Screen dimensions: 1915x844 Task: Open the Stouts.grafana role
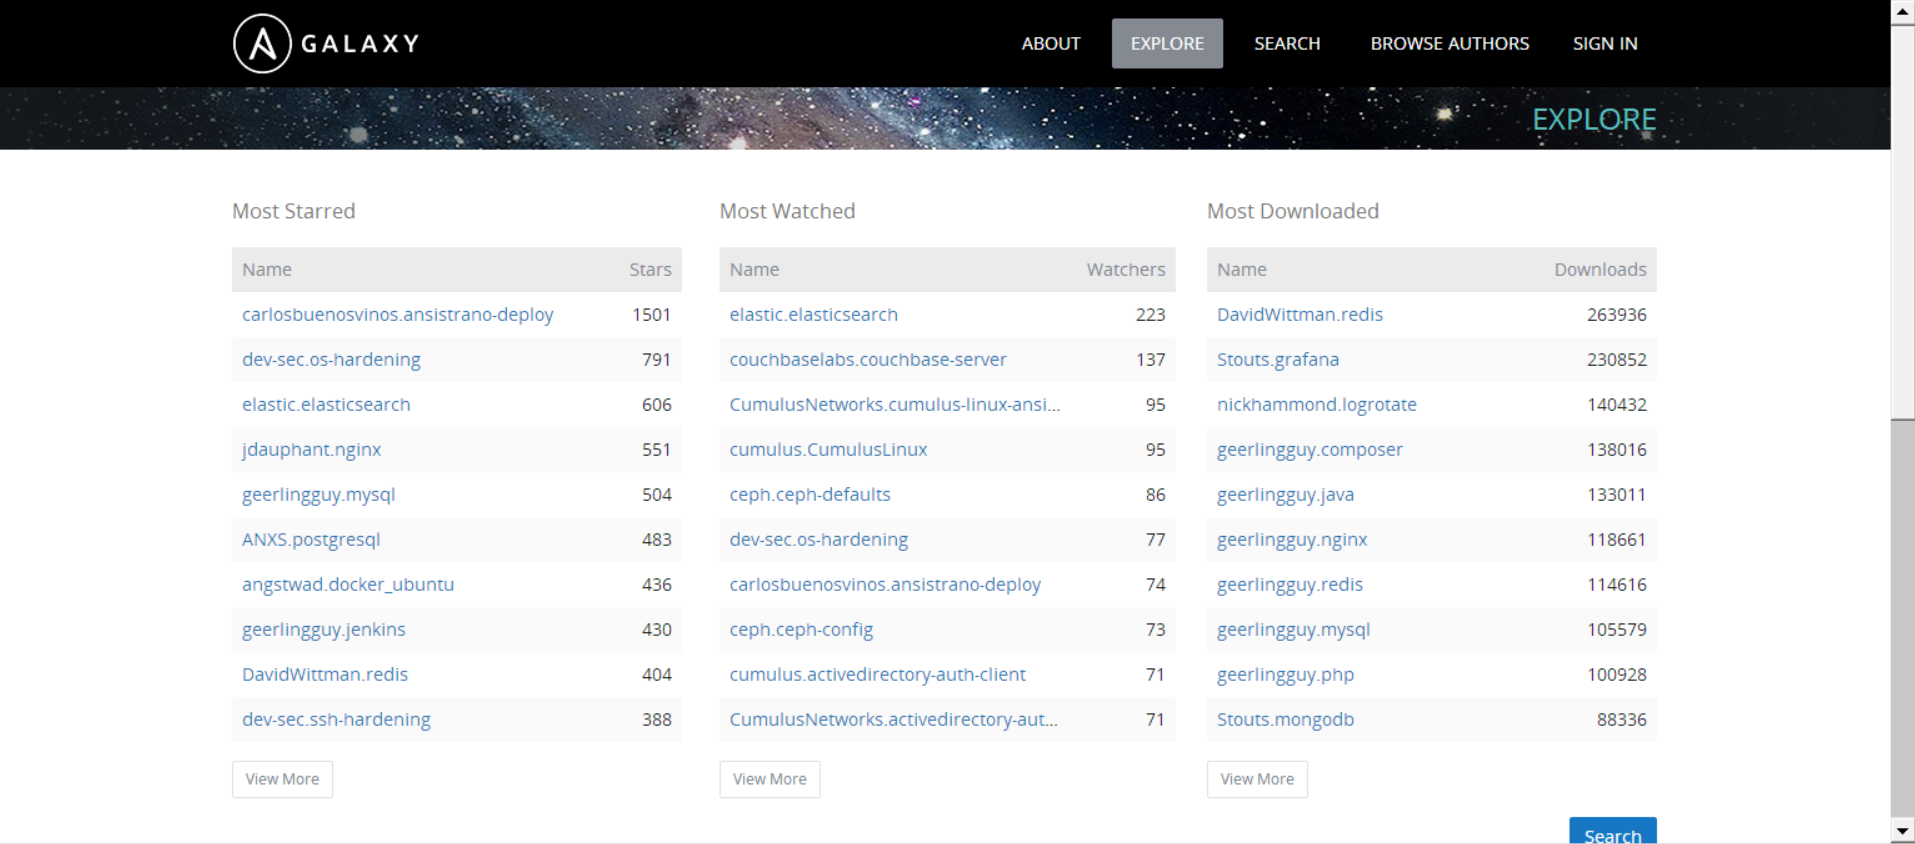[1278, 359]
